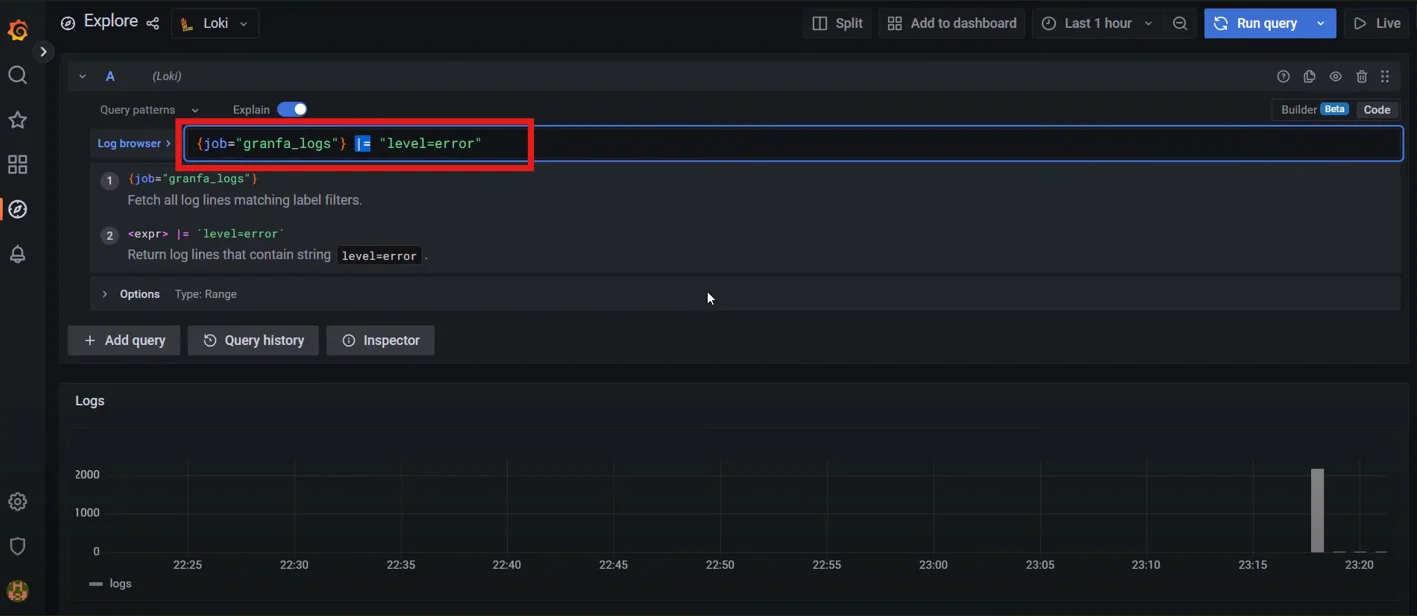The image size is (1417, 616).
Task: Switch to Live log tailing
Action: 1376,22
